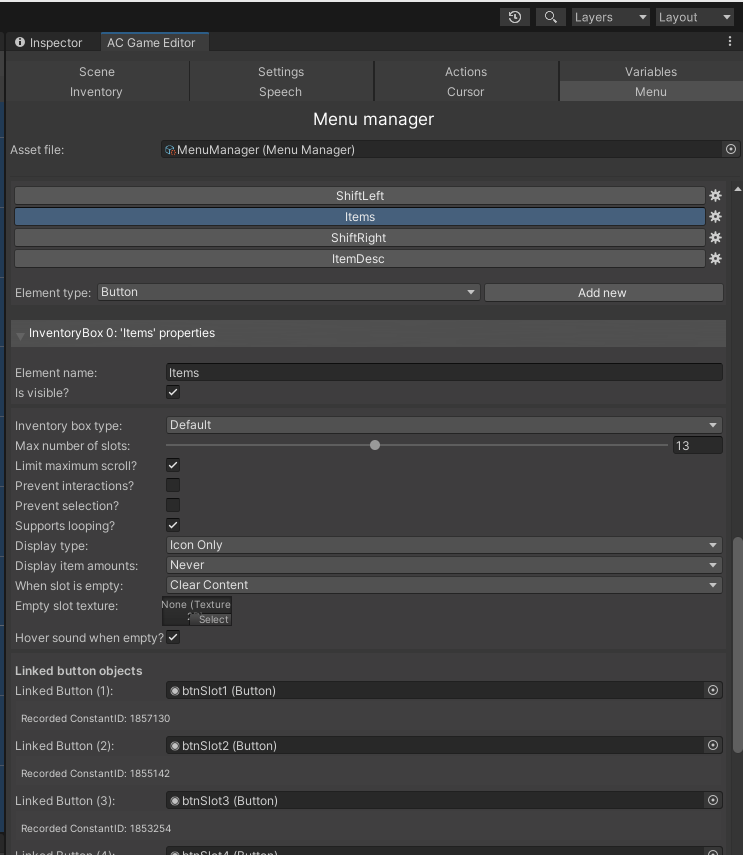The height and width of the screenshot is (855, 743).
Task: Select the ShiftRight element button
Action: [x=360, y=238]
